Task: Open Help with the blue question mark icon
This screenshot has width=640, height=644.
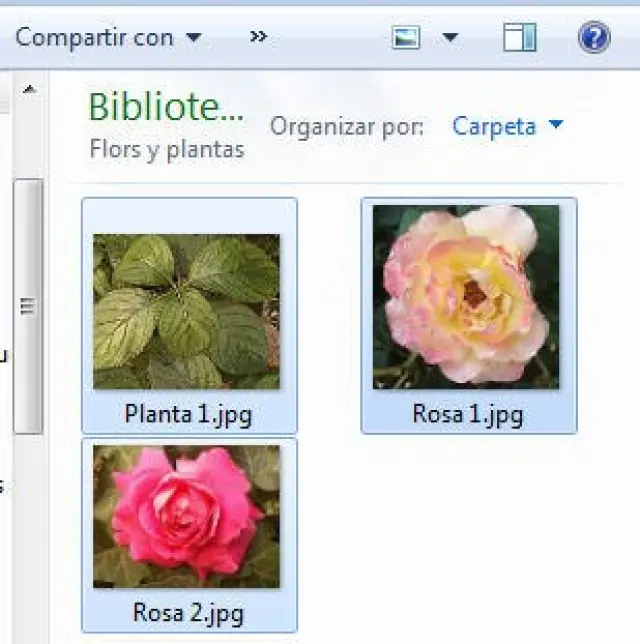Action: pos(594,38)
